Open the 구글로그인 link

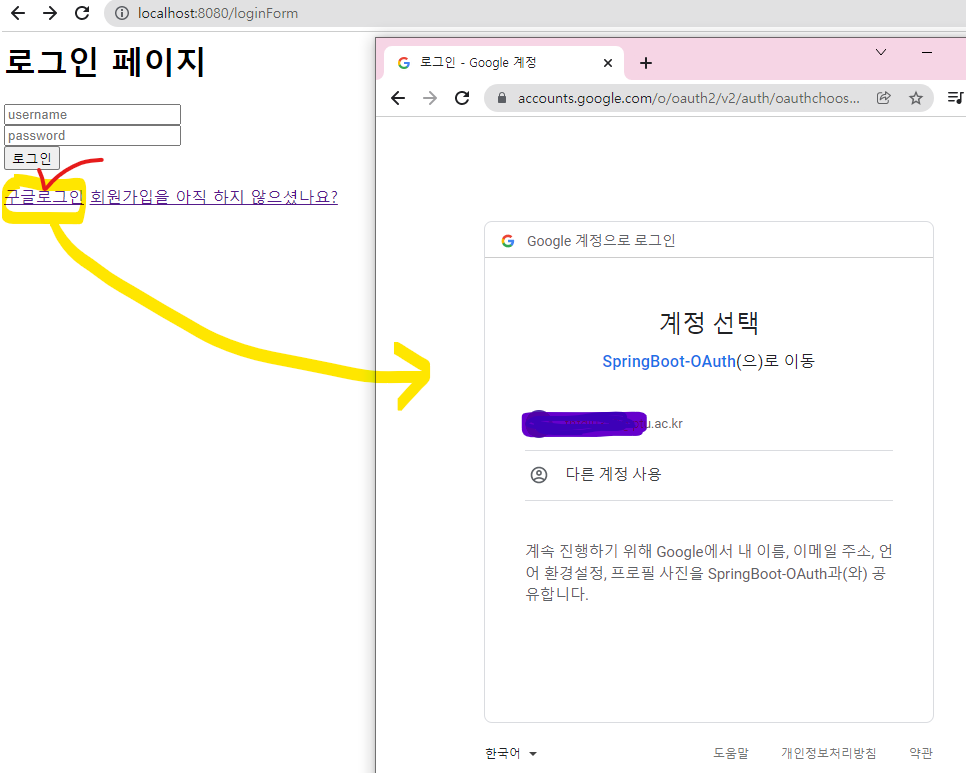click(x=44, y=196)
